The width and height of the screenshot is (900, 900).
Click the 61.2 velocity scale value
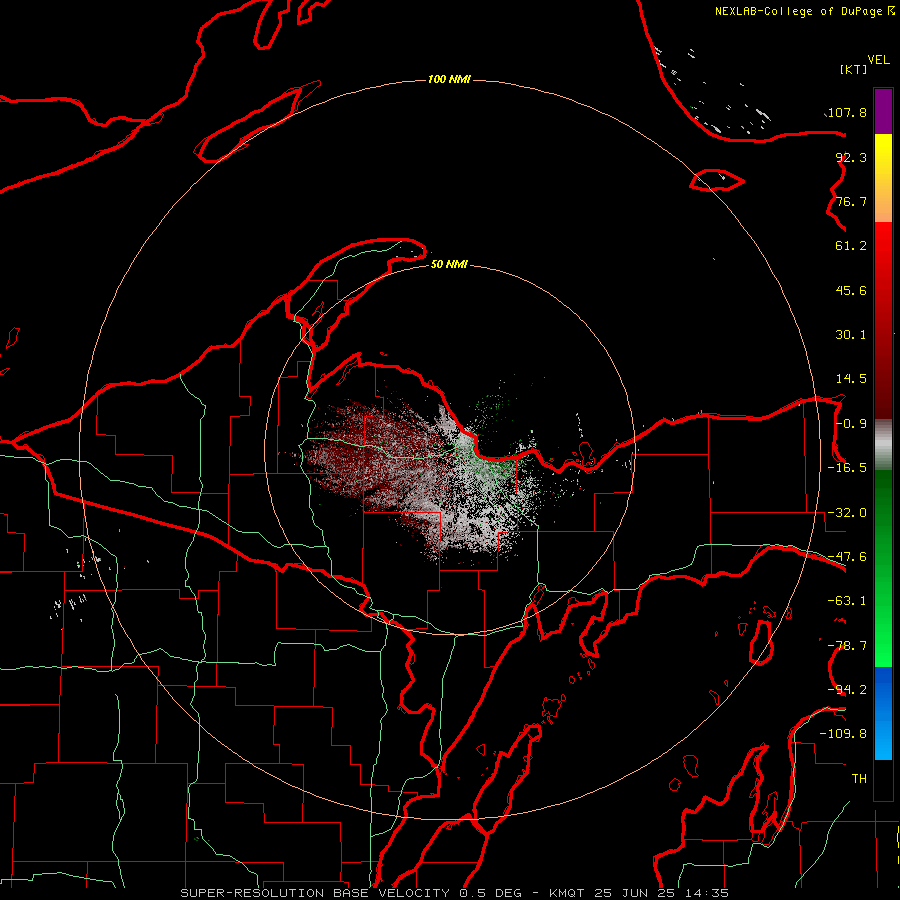pyautogui.click(x=851, y=246)
